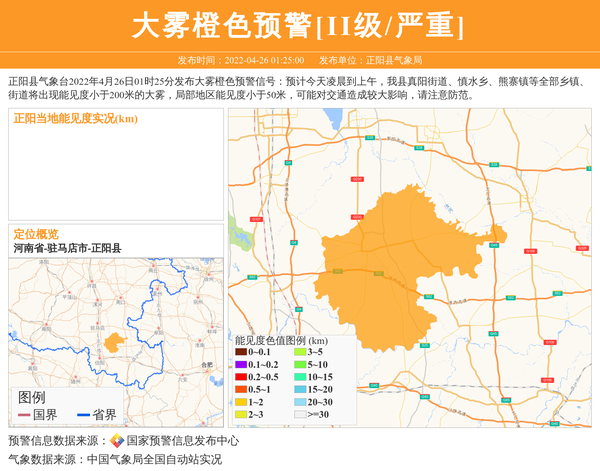This screenshot has width=600, height=471.
Task: Click the red 国界 line symbol in legend
Action: click(x=24, y=415)
